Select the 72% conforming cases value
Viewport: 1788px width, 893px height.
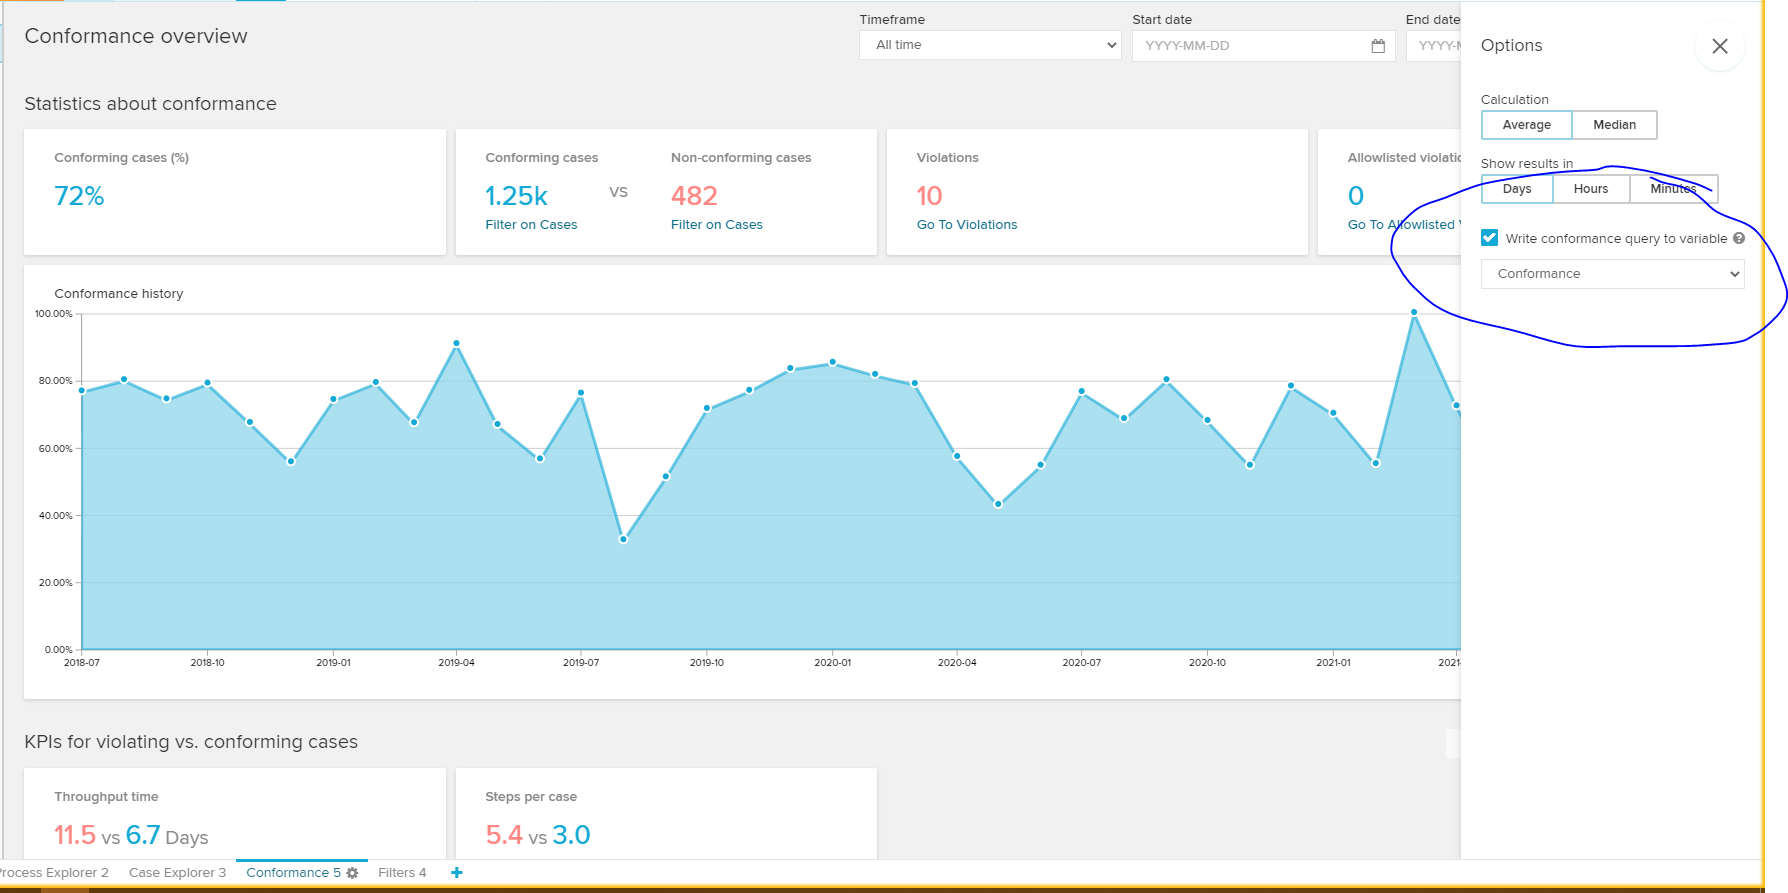(79, 196)
